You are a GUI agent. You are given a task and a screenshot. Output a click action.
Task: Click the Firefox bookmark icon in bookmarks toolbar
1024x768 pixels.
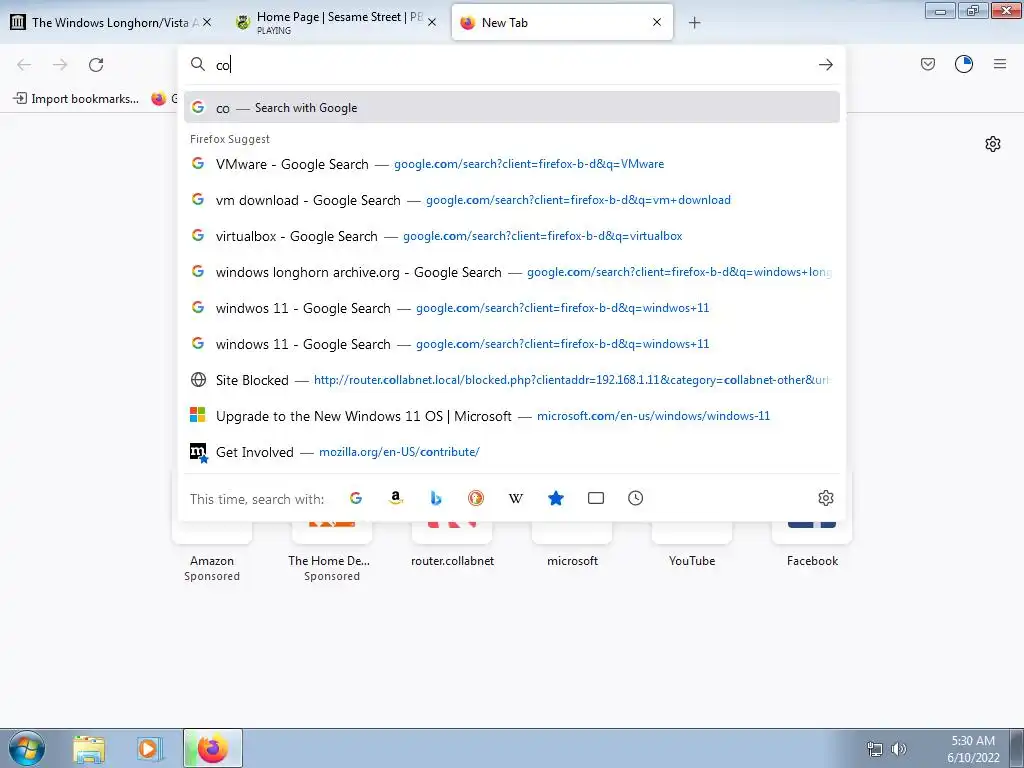(x=159, y=99)
